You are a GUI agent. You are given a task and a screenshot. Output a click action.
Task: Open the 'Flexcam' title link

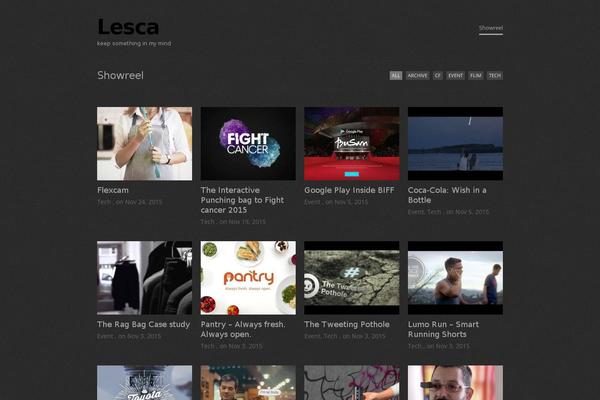[113, 190]
